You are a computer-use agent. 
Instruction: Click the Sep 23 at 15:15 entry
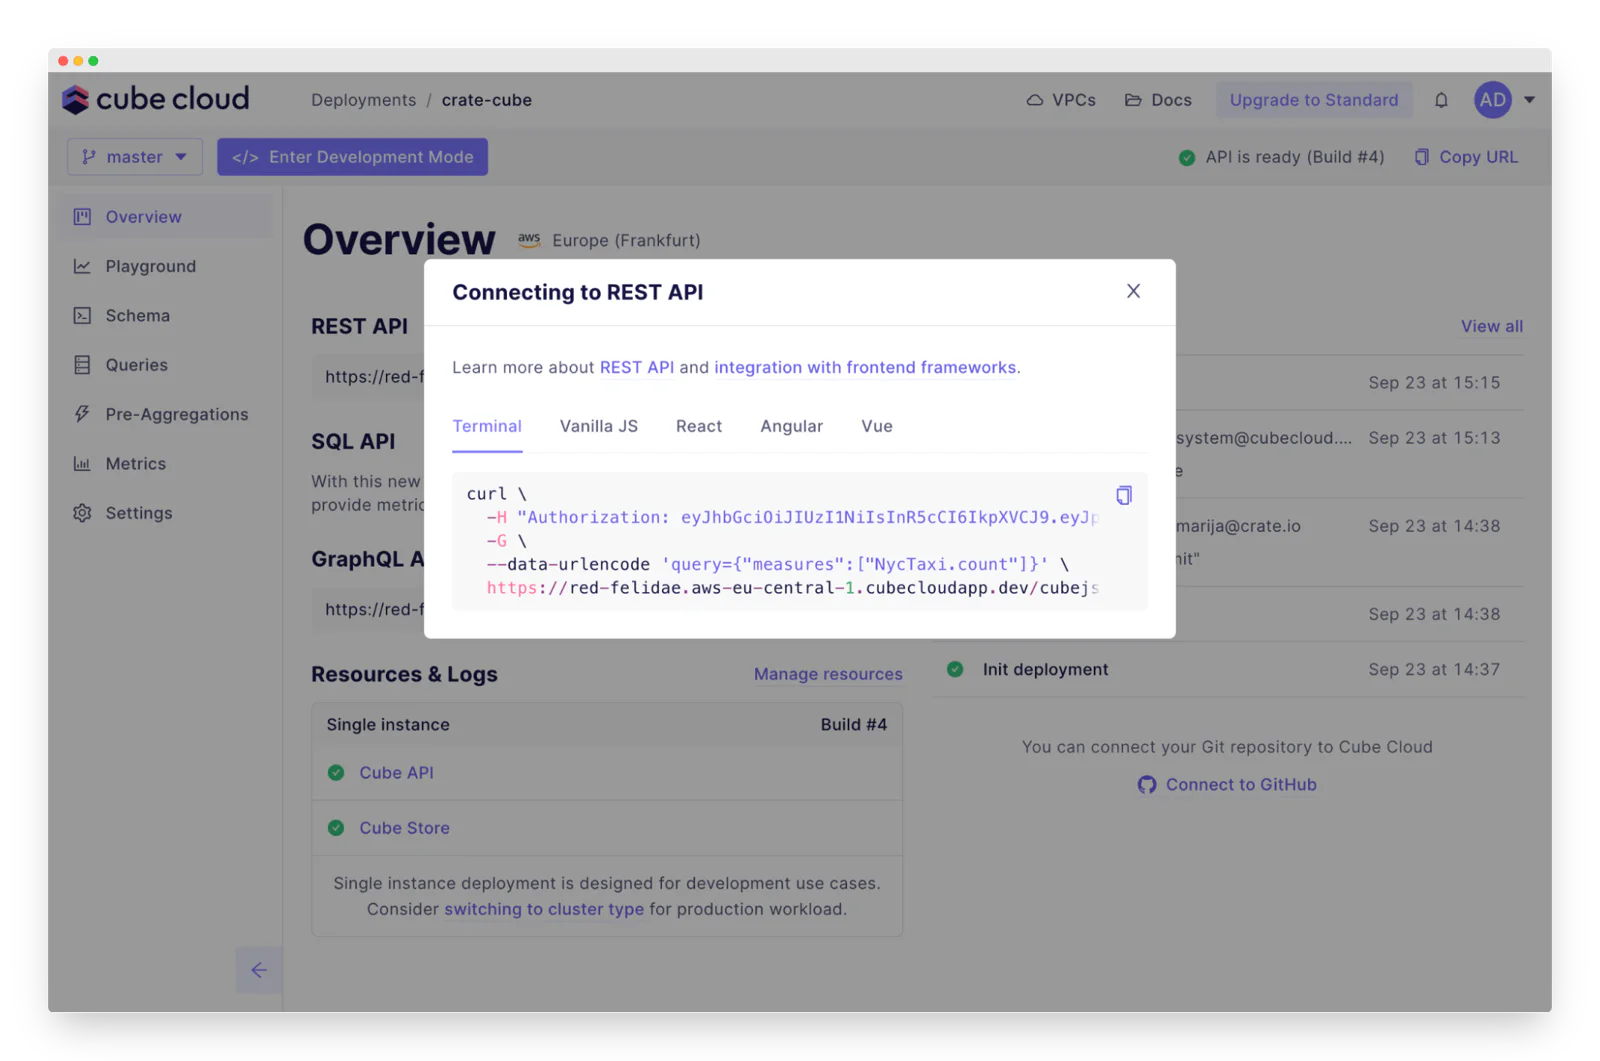tap(1434, 383)
